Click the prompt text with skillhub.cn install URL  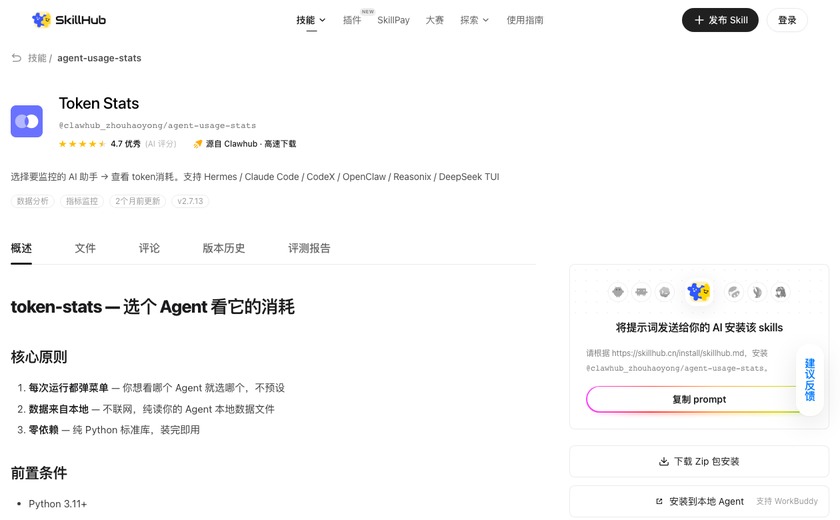pos(677,360)
